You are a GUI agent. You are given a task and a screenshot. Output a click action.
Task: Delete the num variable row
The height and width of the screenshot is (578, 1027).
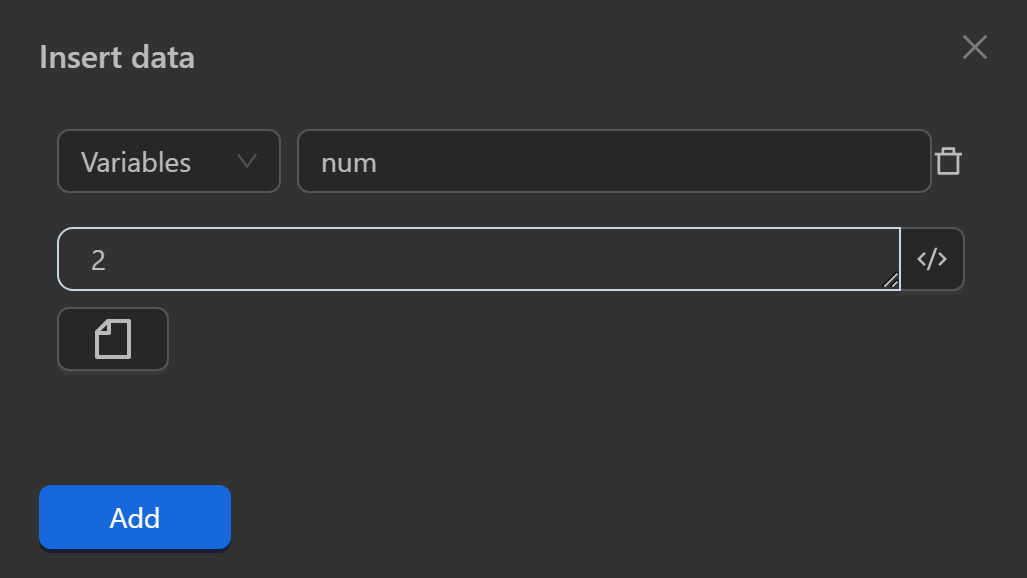pos(948,161)
